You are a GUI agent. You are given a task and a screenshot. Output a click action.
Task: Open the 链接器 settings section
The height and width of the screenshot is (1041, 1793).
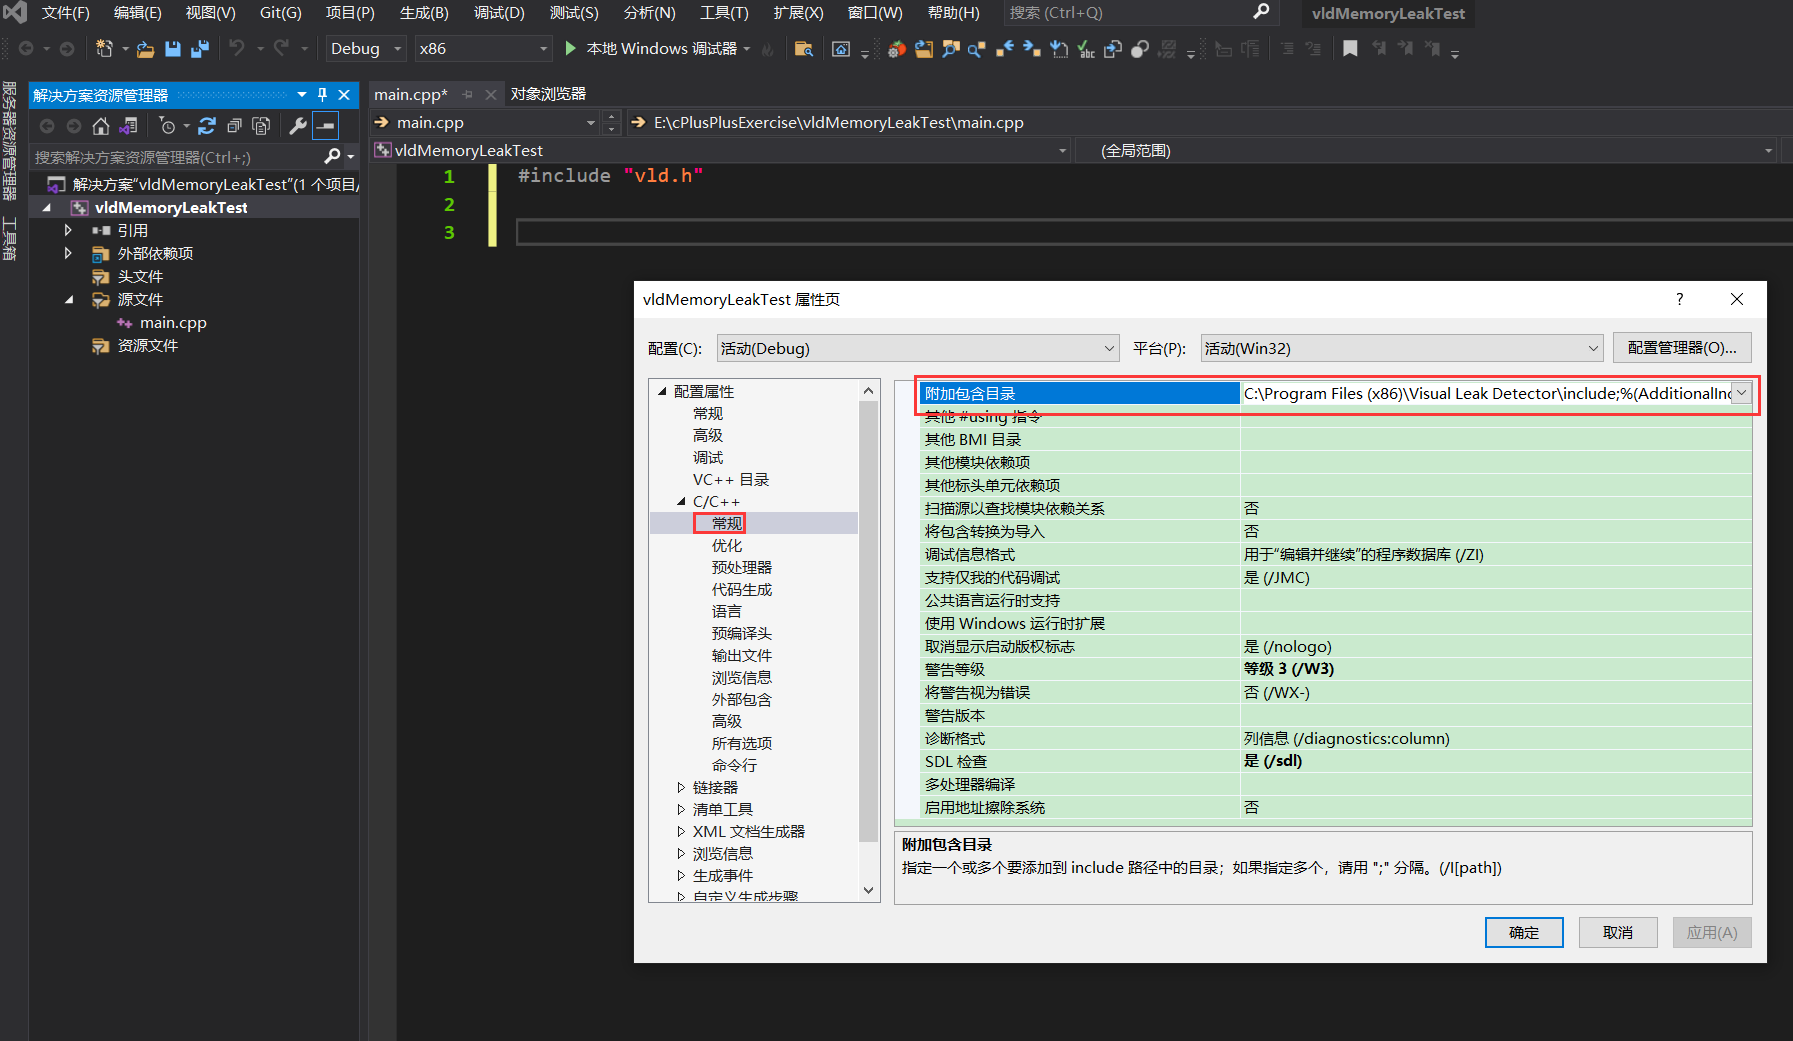click(716, 787)
